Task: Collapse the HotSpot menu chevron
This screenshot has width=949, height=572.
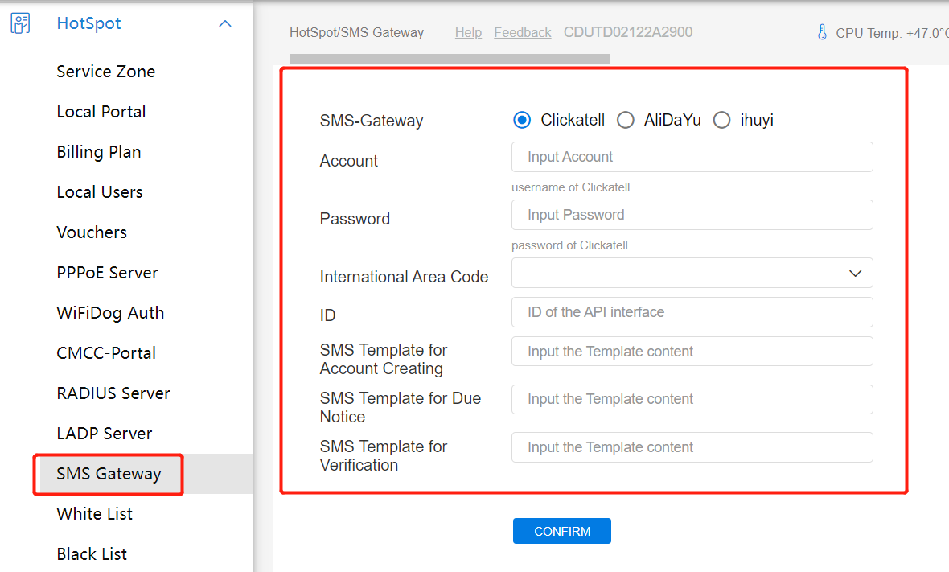Action: click(225, 24)
